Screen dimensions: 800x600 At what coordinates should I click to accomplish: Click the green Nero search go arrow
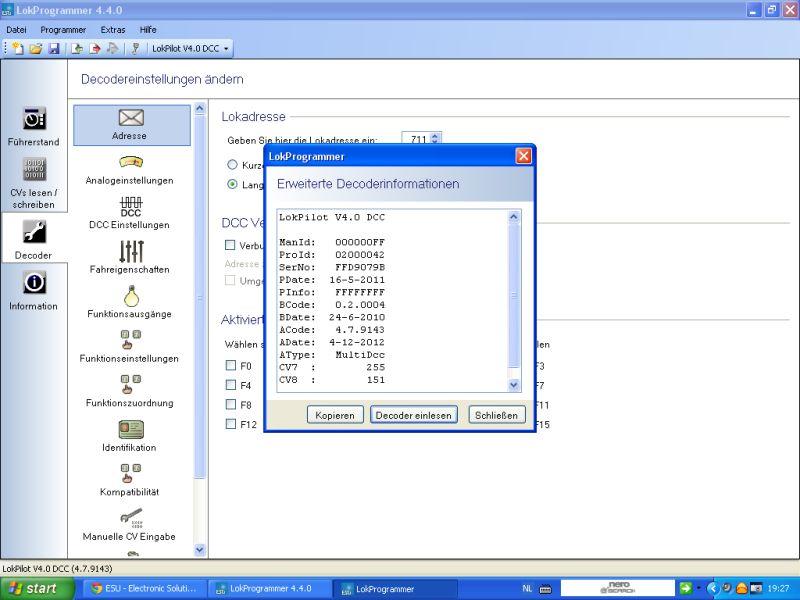(x=686, y=589)
